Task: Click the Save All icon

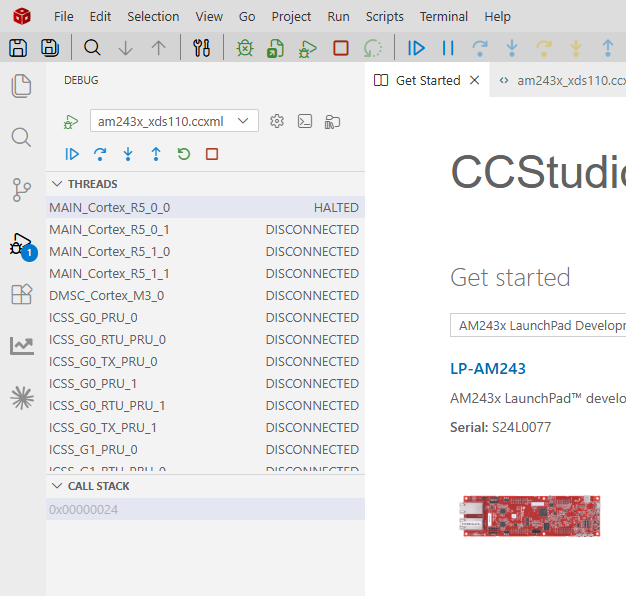Action: click(50, 48)
